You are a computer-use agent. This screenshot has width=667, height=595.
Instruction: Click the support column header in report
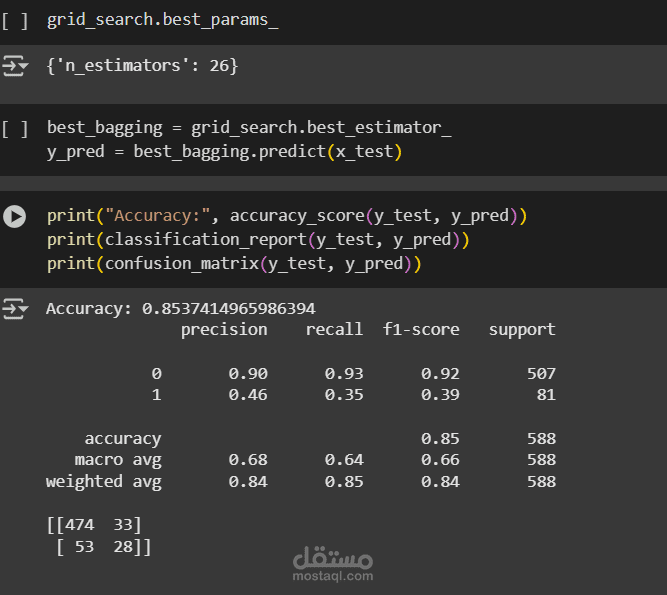(x=522, y=330)
